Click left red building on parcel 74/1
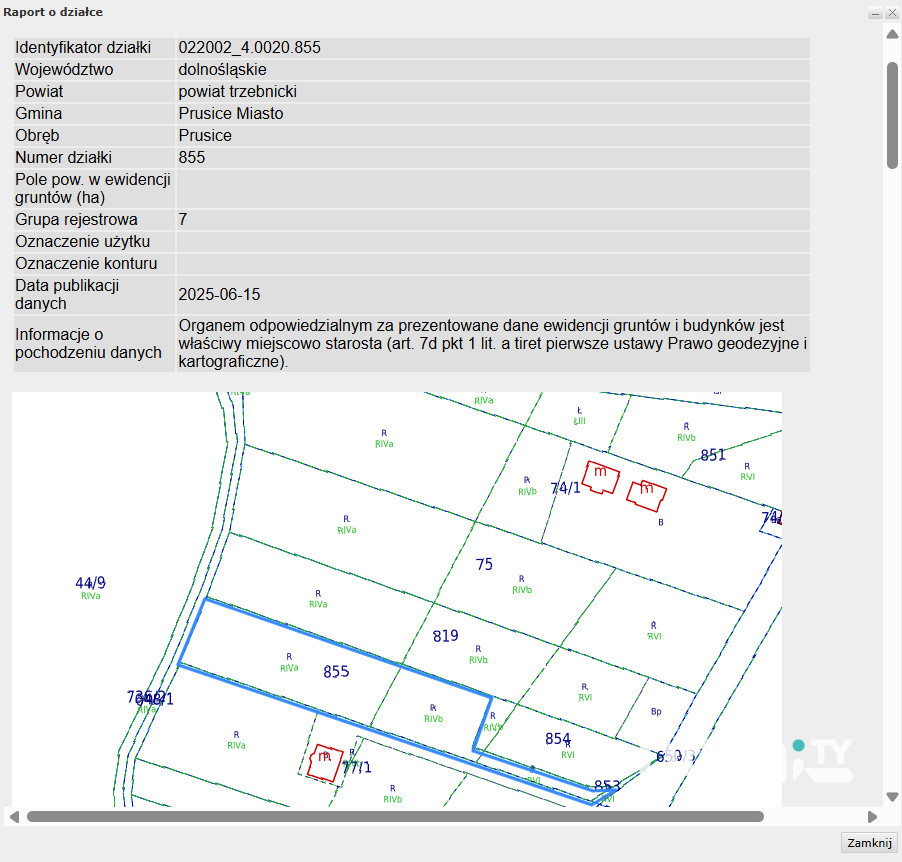902x862 pixels. point(600,477)
